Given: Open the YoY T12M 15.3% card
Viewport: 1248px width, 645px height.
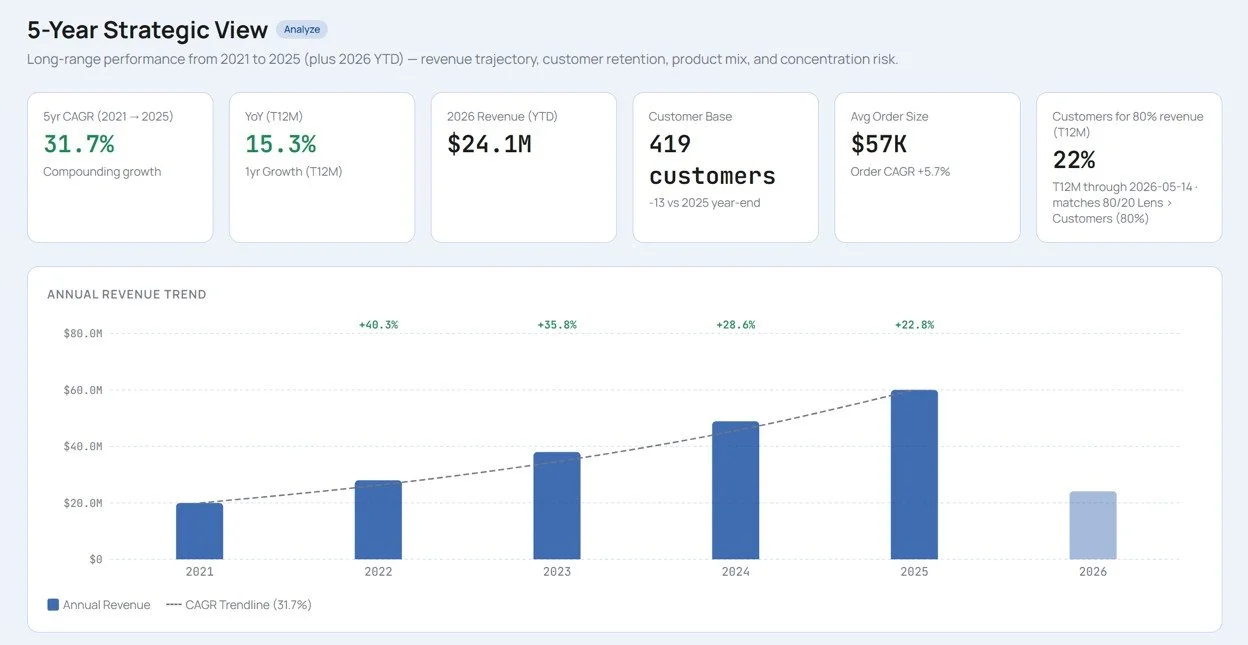Looking at the screenshot, I should tap(322, 167).
